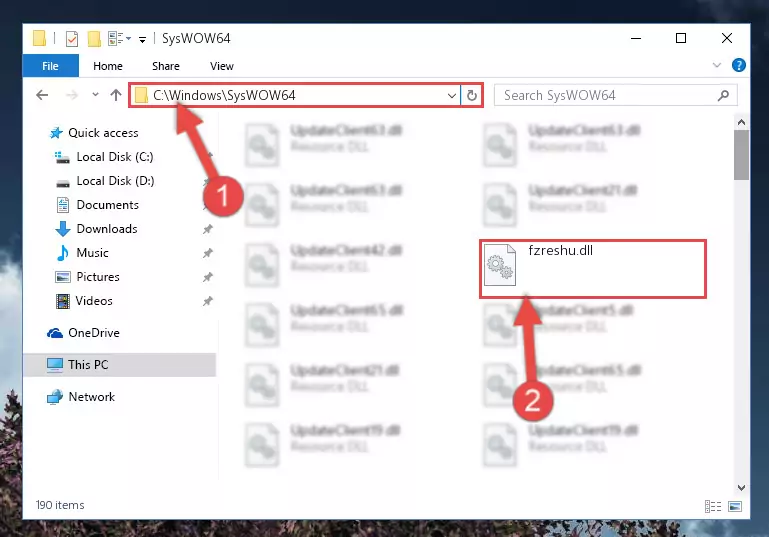Select Quick access in navigation pane
Screen dimensions: 769x537
click(x=103, y=133)
